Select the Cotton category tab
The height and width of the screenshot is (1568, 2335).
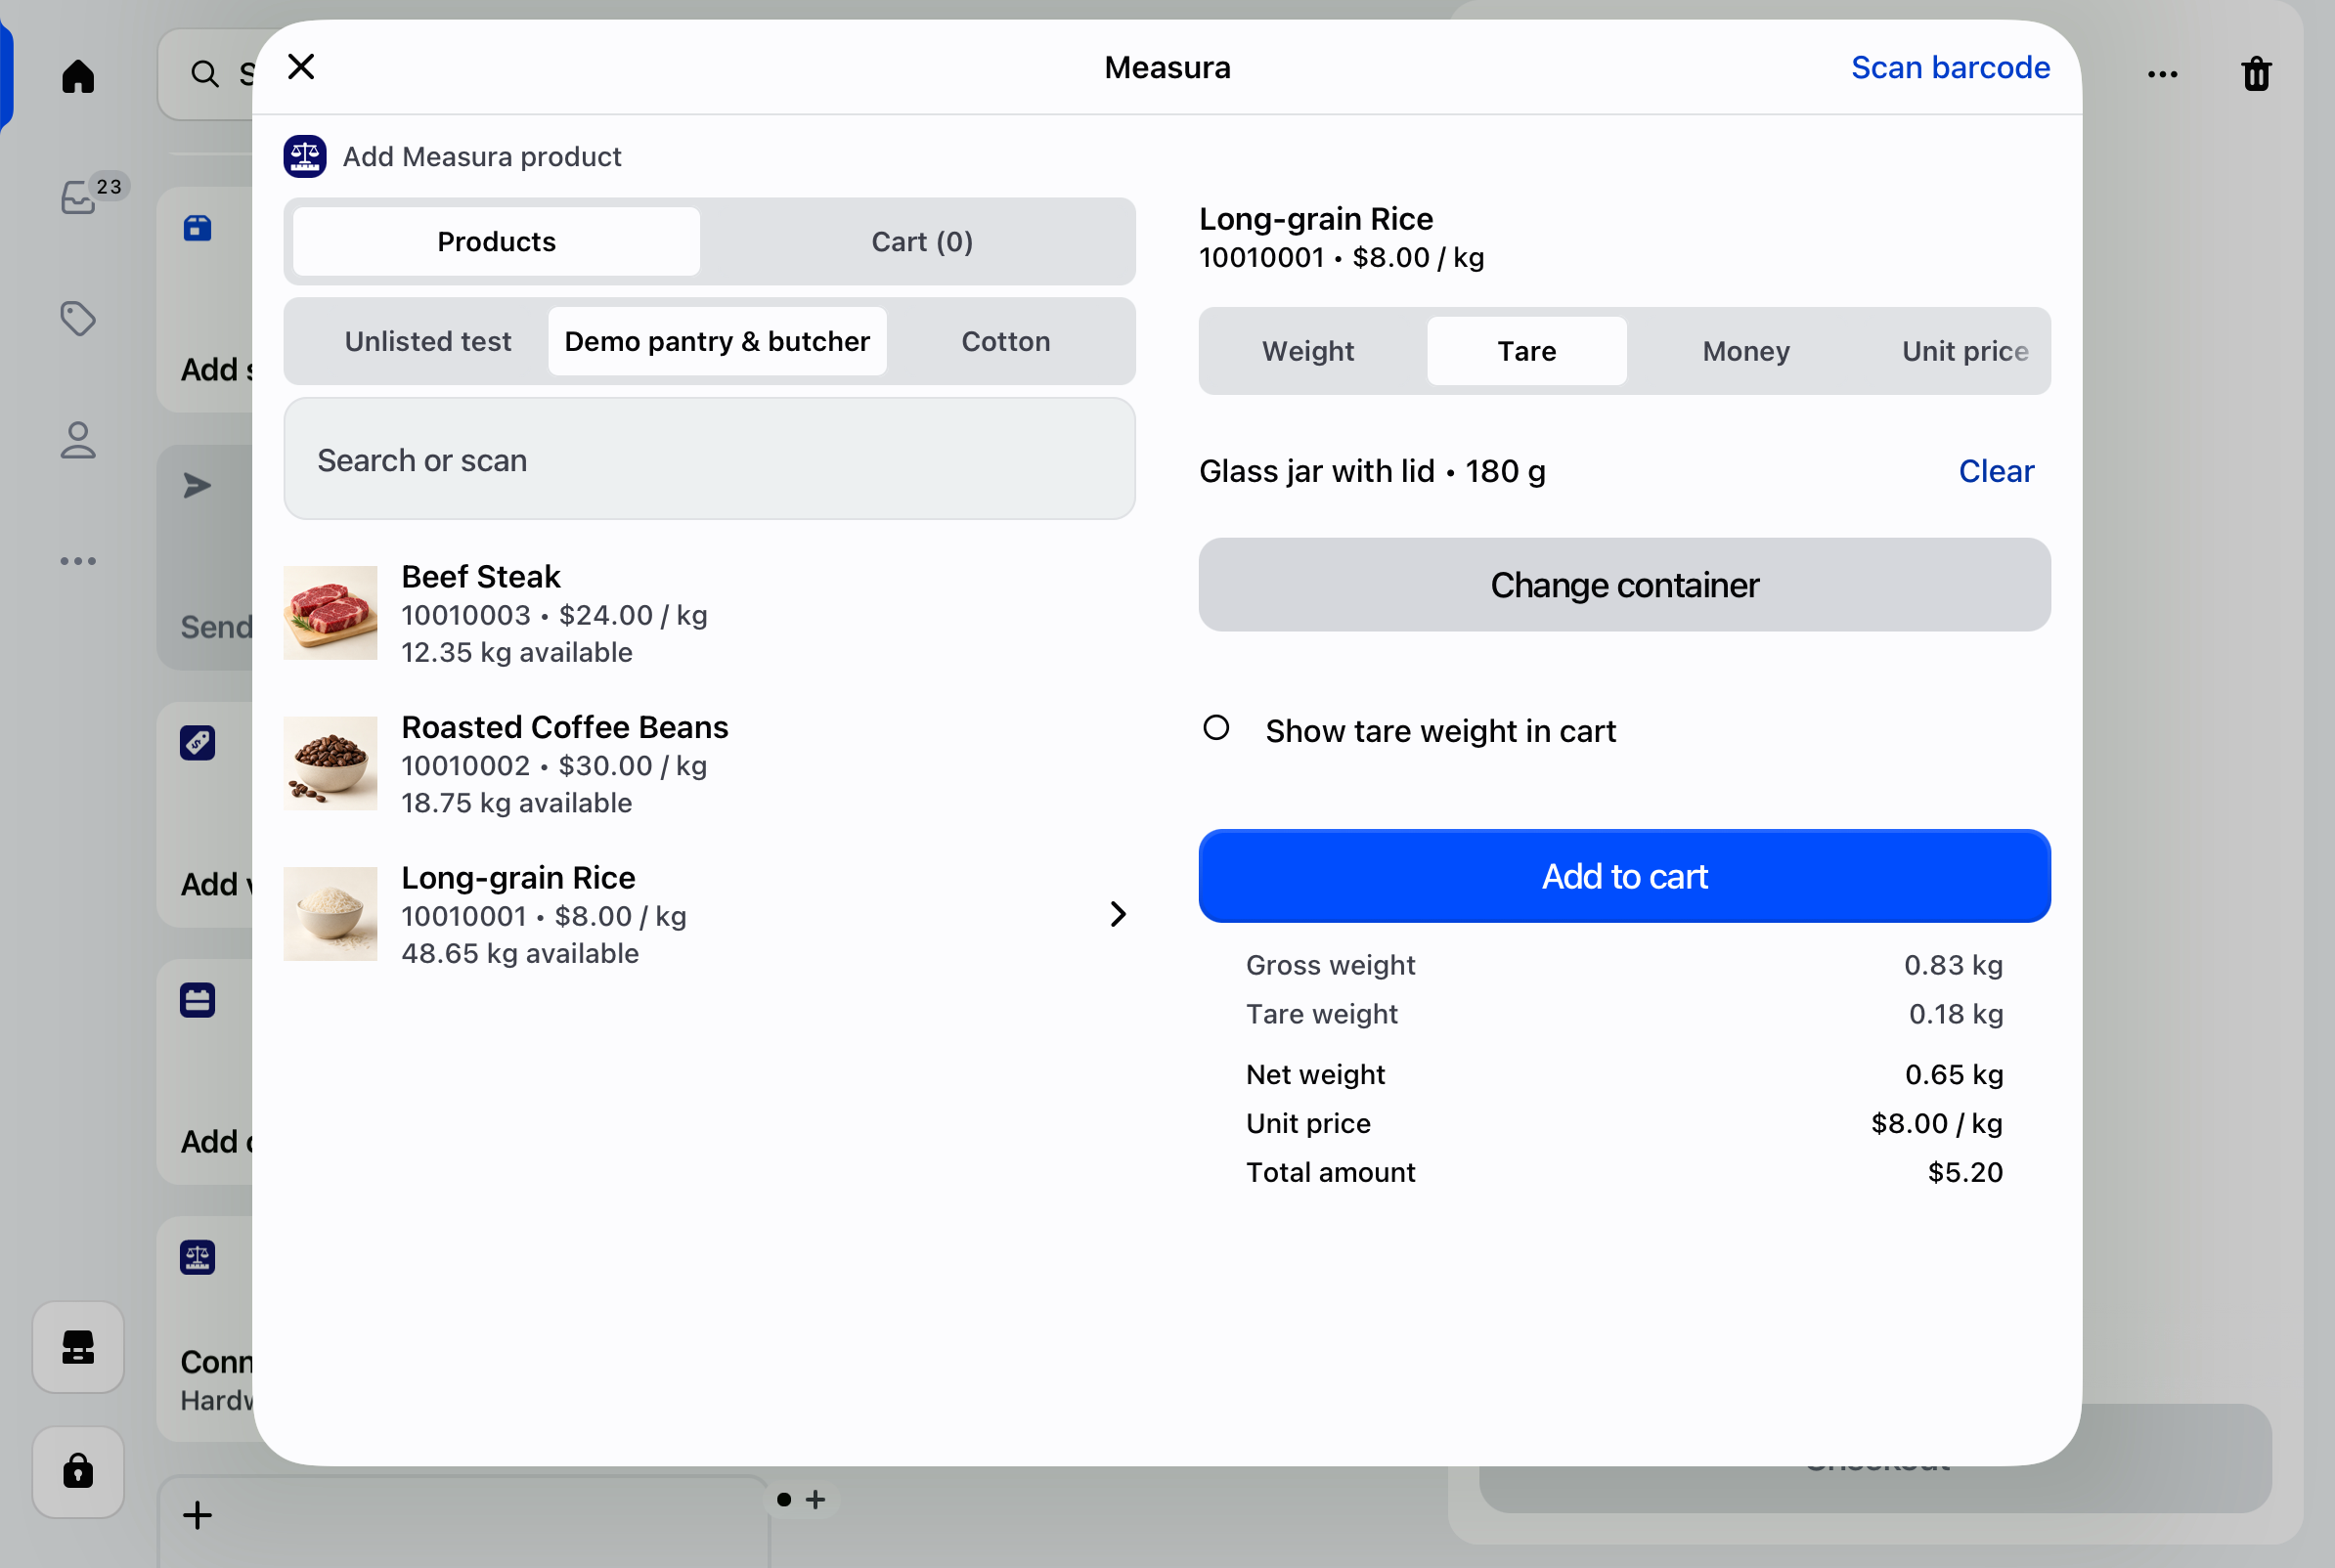tap(1005, 342)
